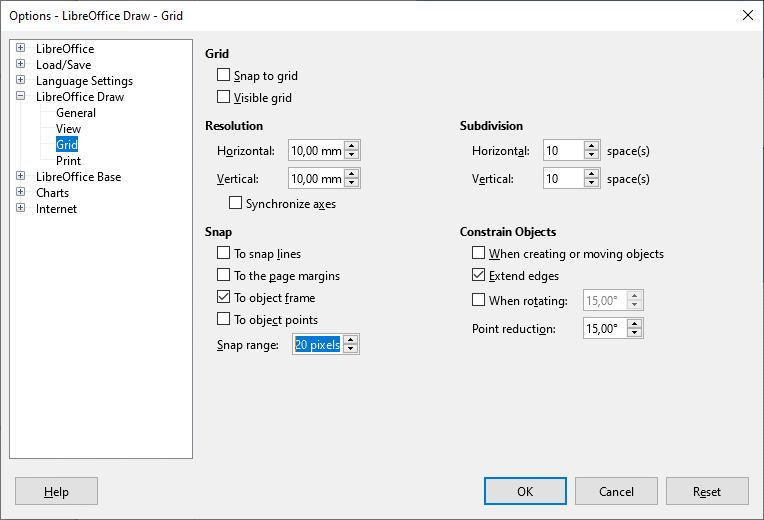Expand the Internet tree node
The height and width of the screenshot is (520, 764).
(20, 208)
